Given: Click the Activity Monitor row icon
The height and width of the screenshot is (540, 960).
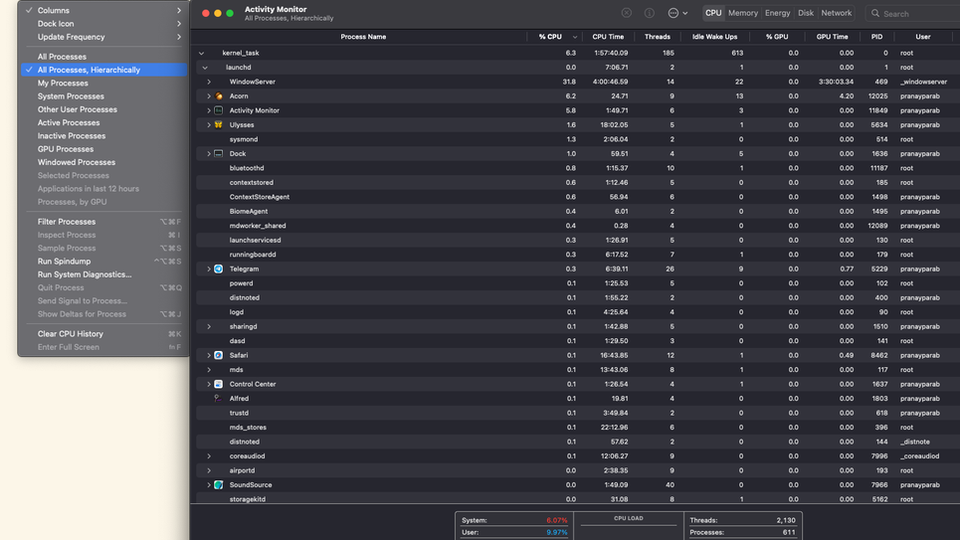Looking at the screenshot, I should (219, 110).
